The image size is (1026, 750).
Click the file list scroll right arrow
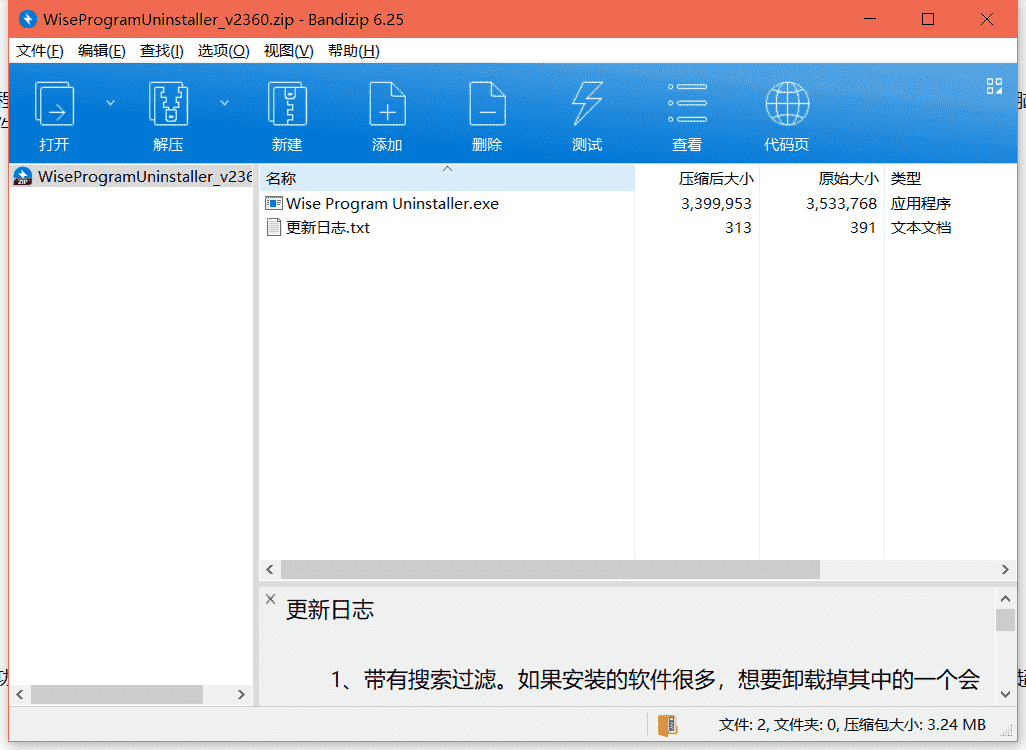[1006, 569]
